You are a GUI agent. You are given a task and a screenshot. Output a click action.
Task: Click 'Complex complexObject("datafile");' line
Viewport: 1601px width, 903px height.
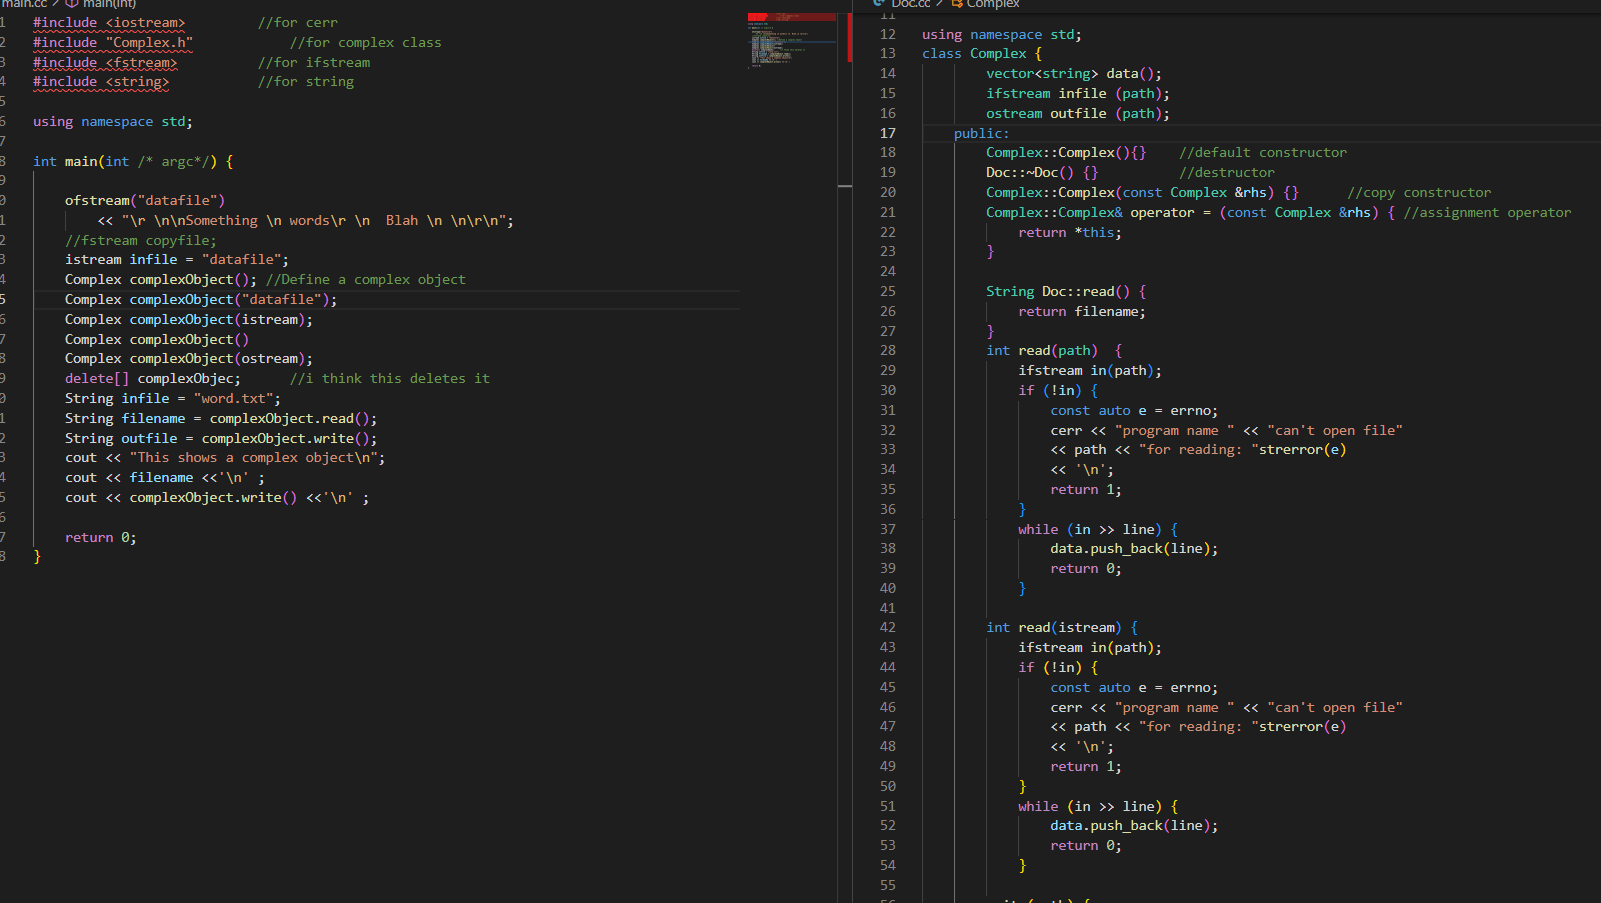click(201, 299)
